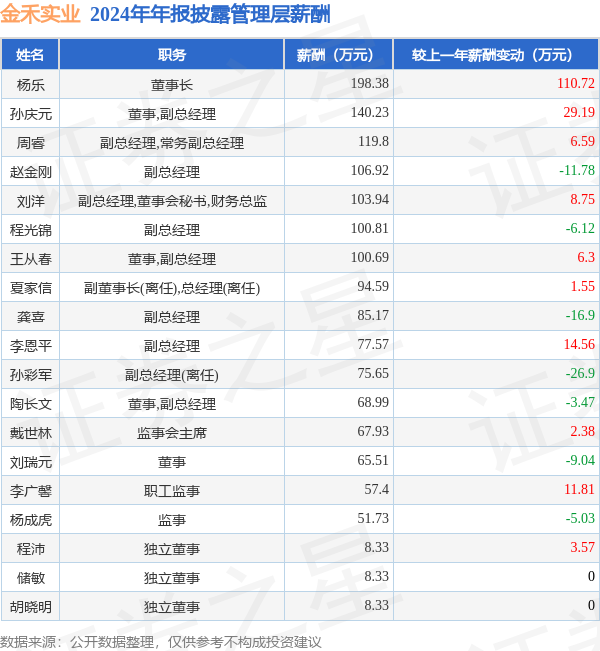Select the name 赵金刚
Image resolution: width=600 pixels, height=651 pixels.
pyautogui.click(x=30, y=172)
